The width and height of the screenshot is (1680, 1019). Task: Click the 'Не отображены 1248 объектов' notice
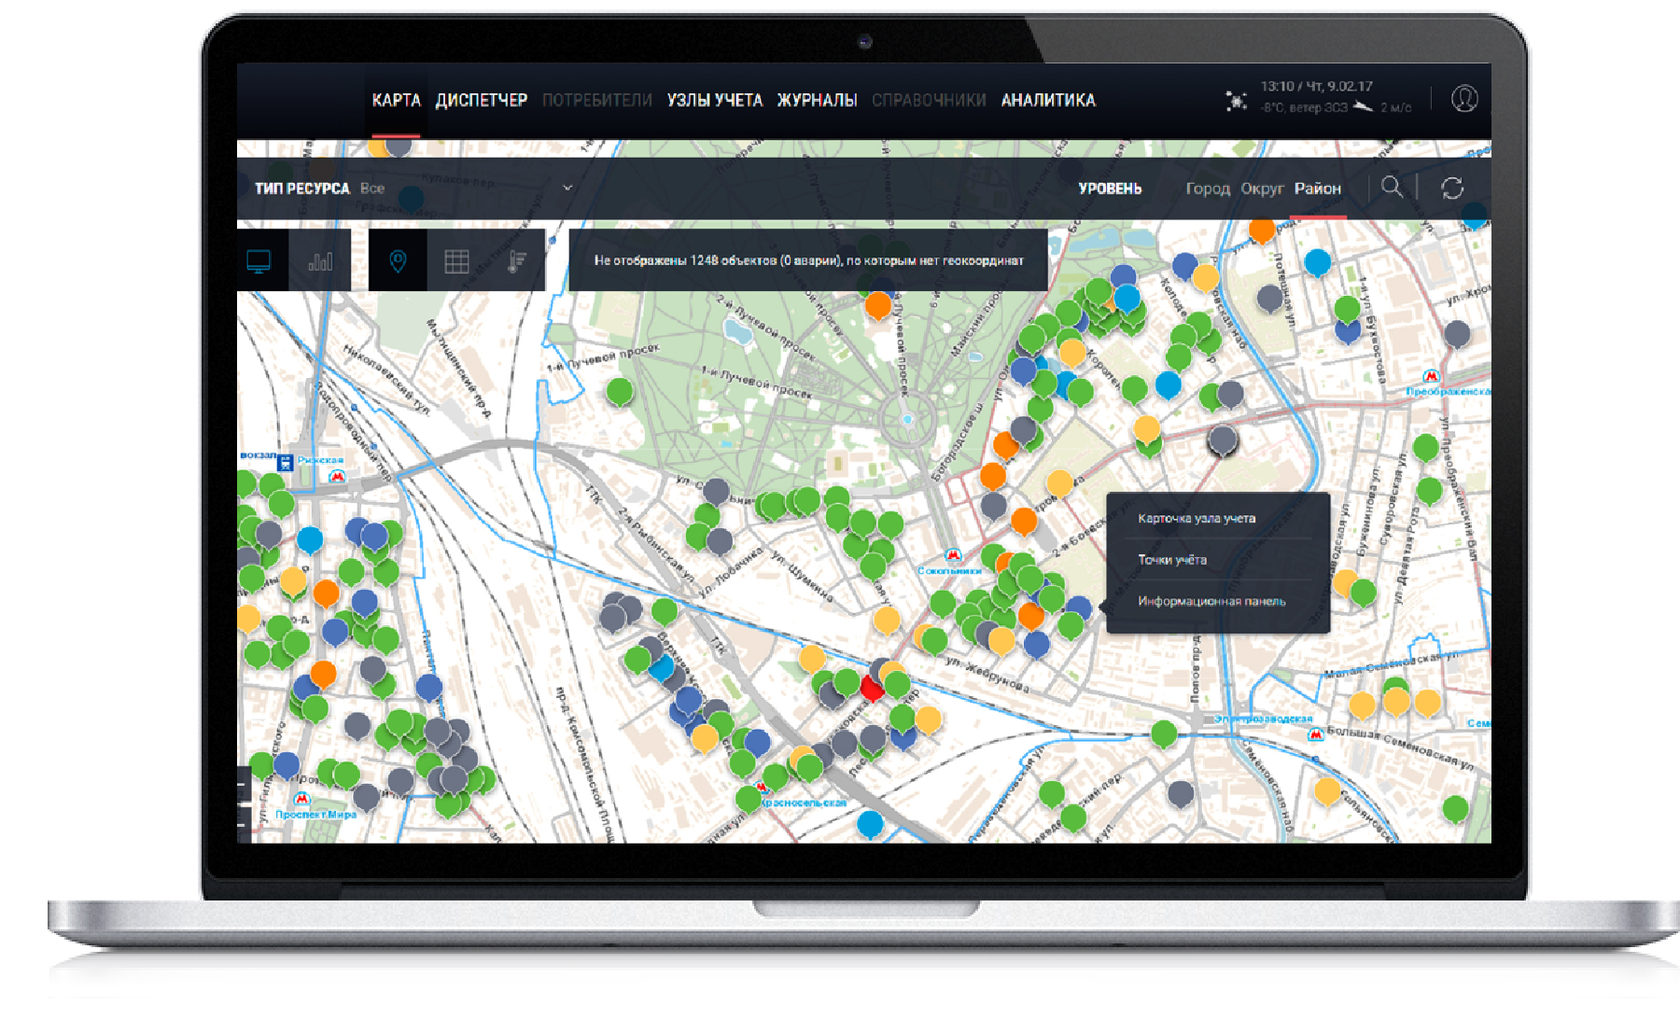click(x=808, y=260)
